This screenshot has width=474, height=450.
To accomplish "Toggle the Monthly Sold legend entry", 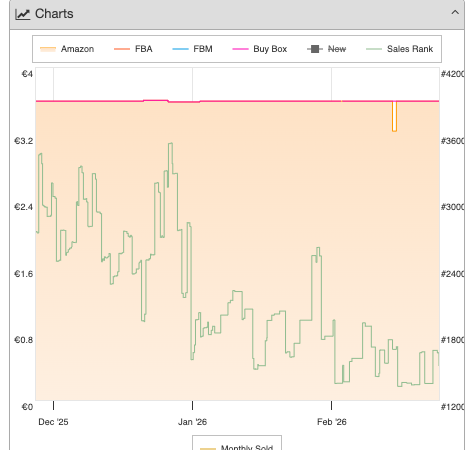I will 236,447.
